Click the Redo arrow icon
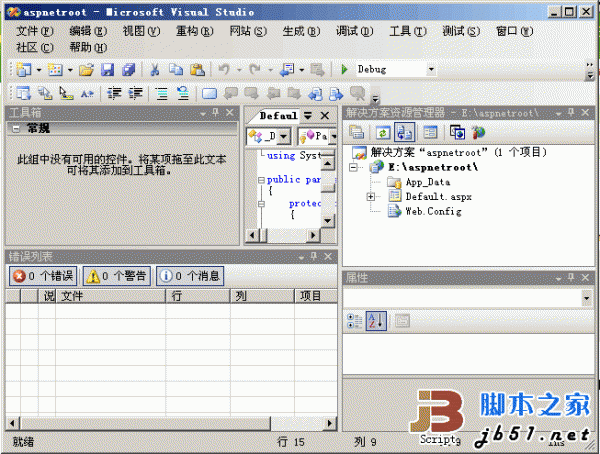The image size is (600, 454). 255,70
